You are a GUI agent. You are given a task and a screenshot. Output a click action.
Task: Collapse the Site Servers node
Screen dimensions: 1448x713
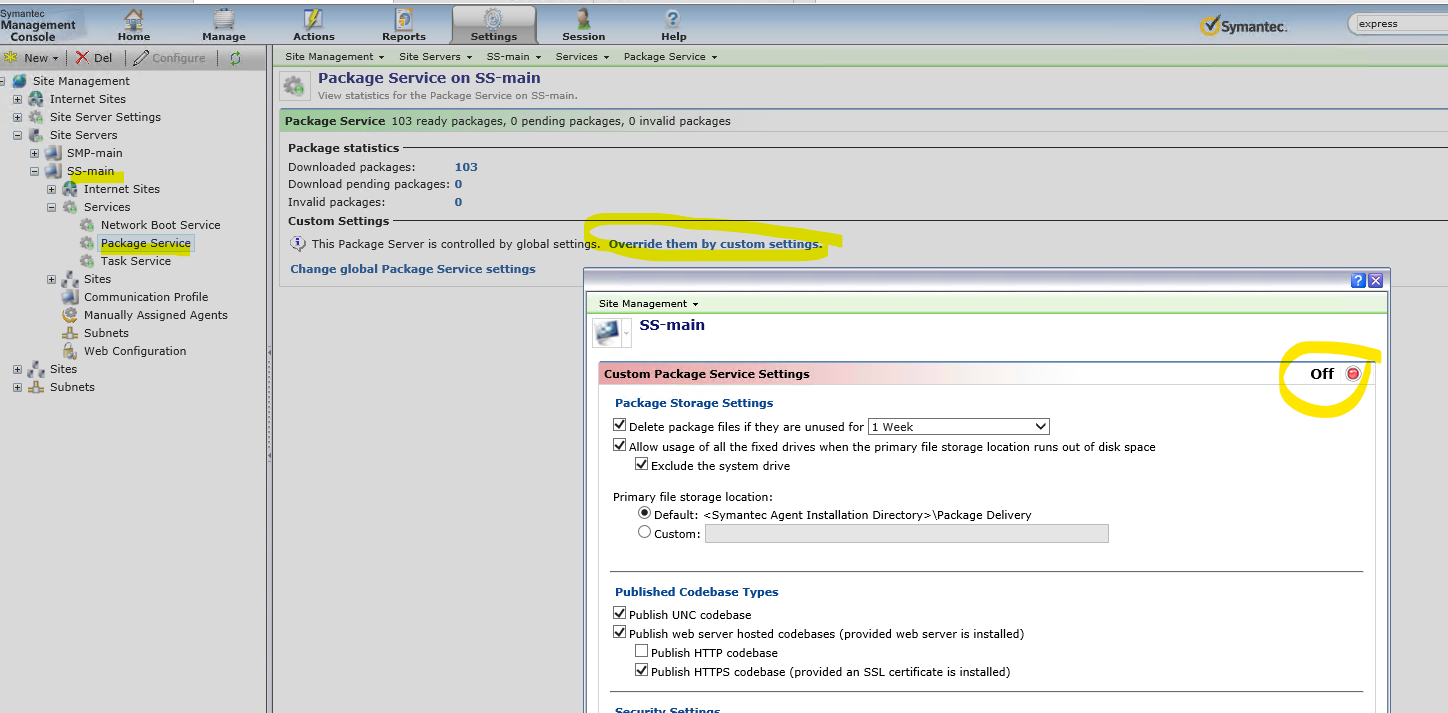(17, 135)
